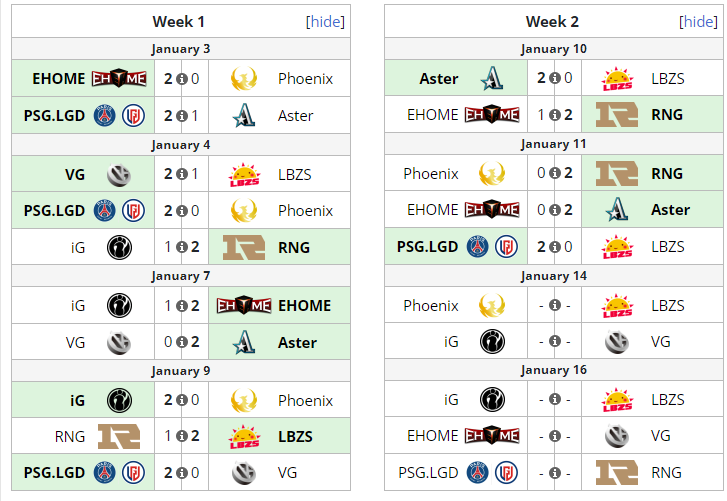
Task: Collapse Week 2 using the hide link
Action: pos(698,22)
